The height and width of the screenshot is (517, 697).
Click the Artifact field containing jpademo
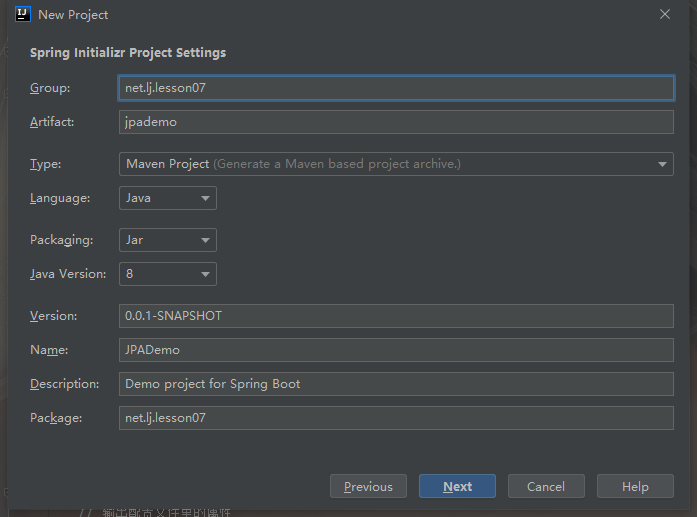396,122
